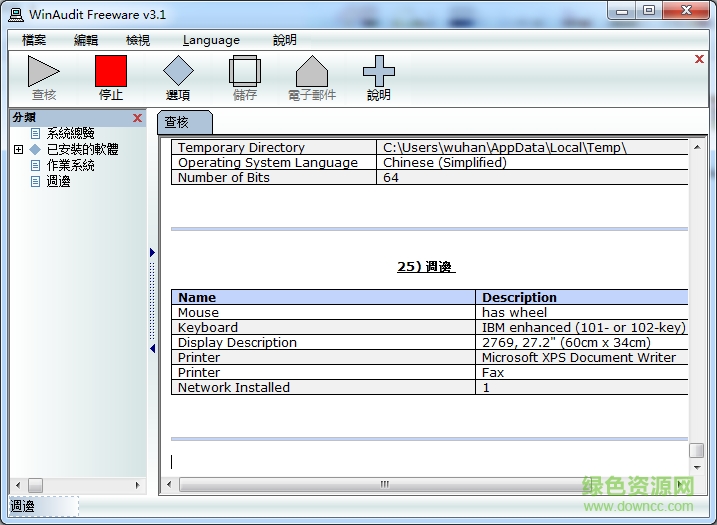Open the 編輯 menu

86,40
